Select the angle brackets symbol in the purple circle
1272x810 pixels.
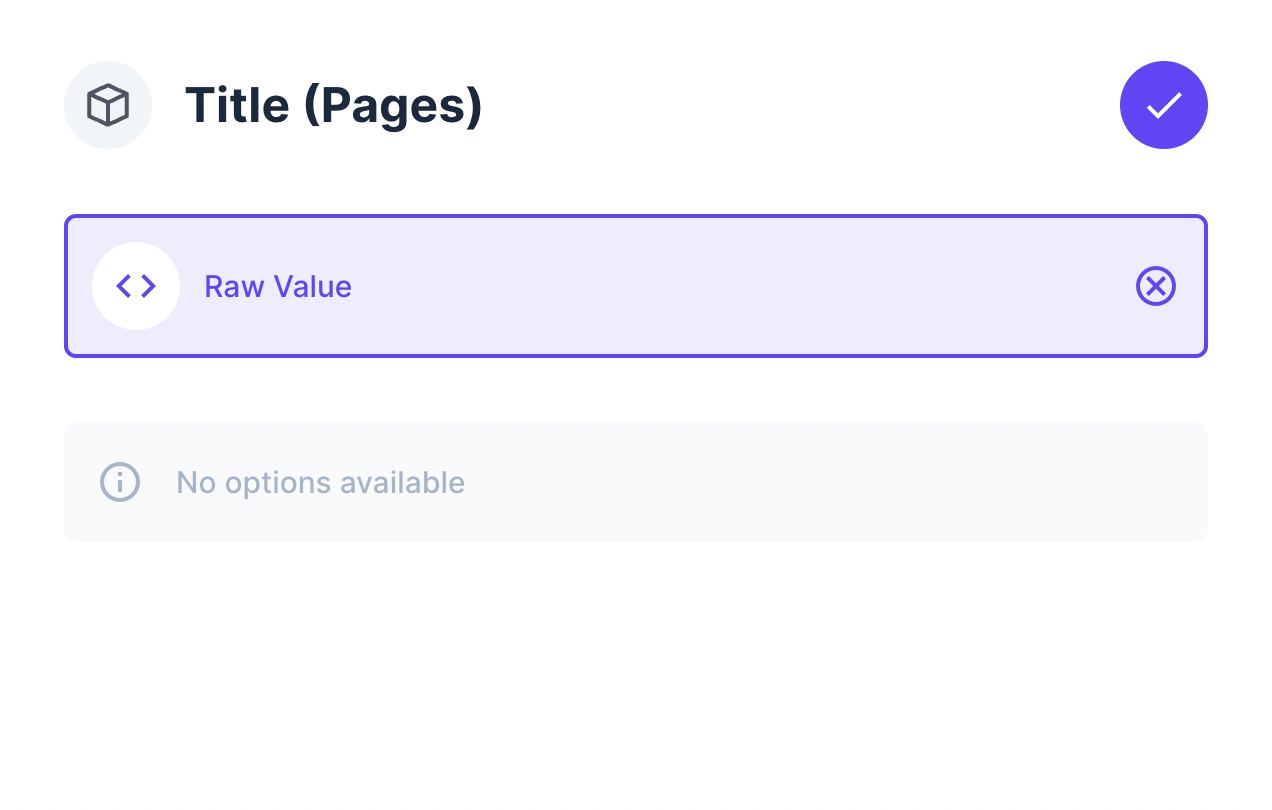[x=136, y=285]
